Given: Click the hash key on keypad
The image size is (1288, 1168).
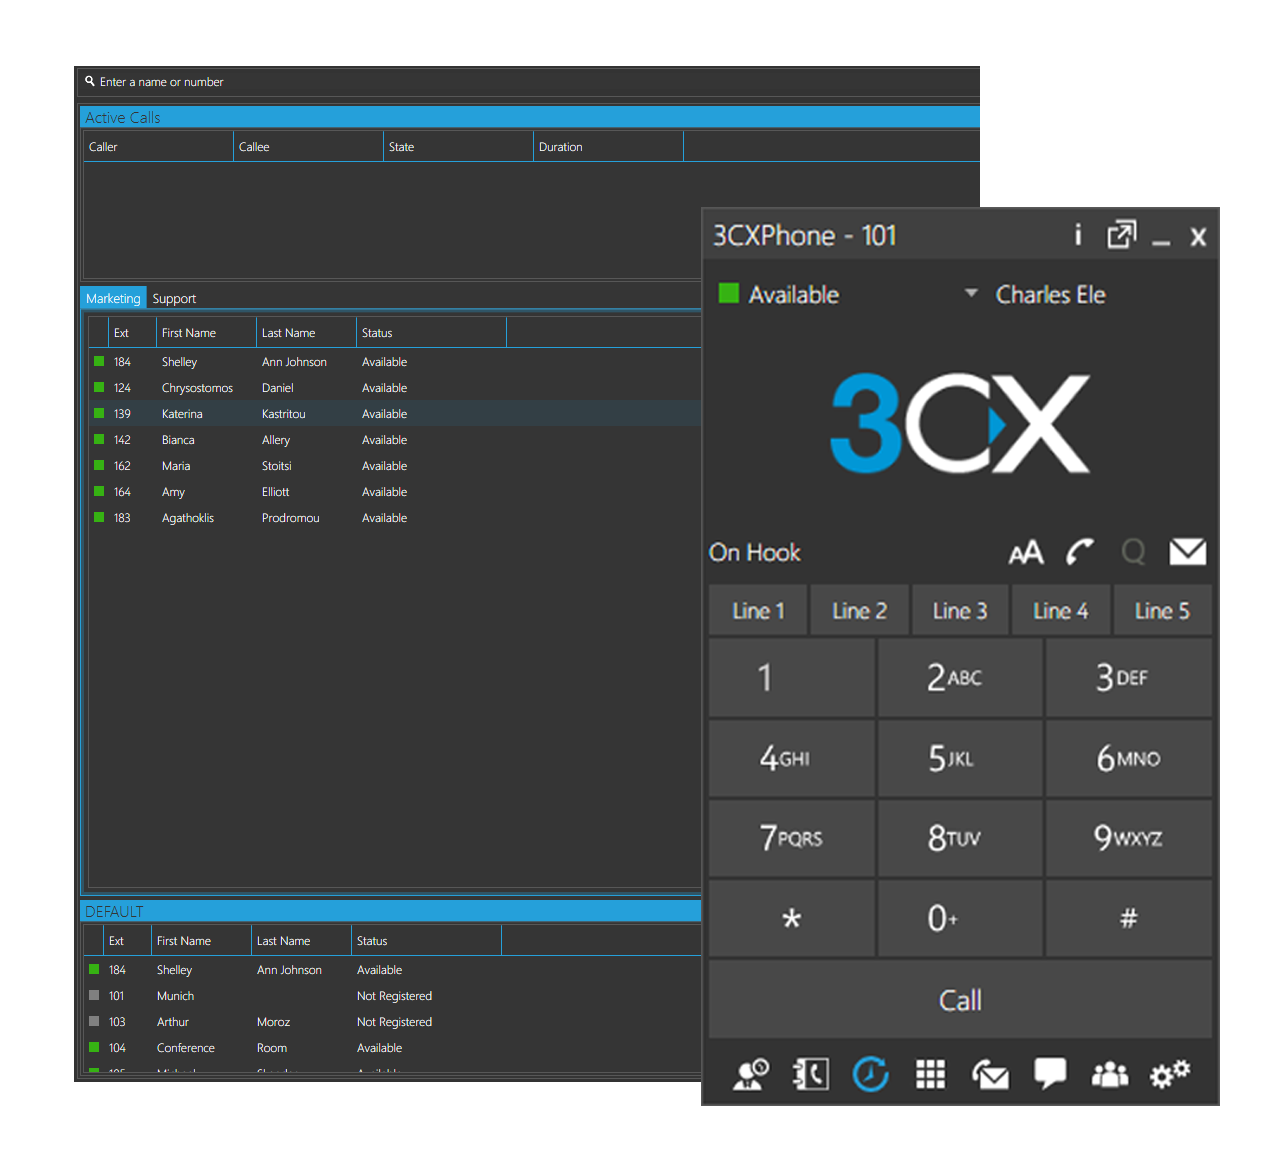Looking at the screenshot, I should (1129, 918).
